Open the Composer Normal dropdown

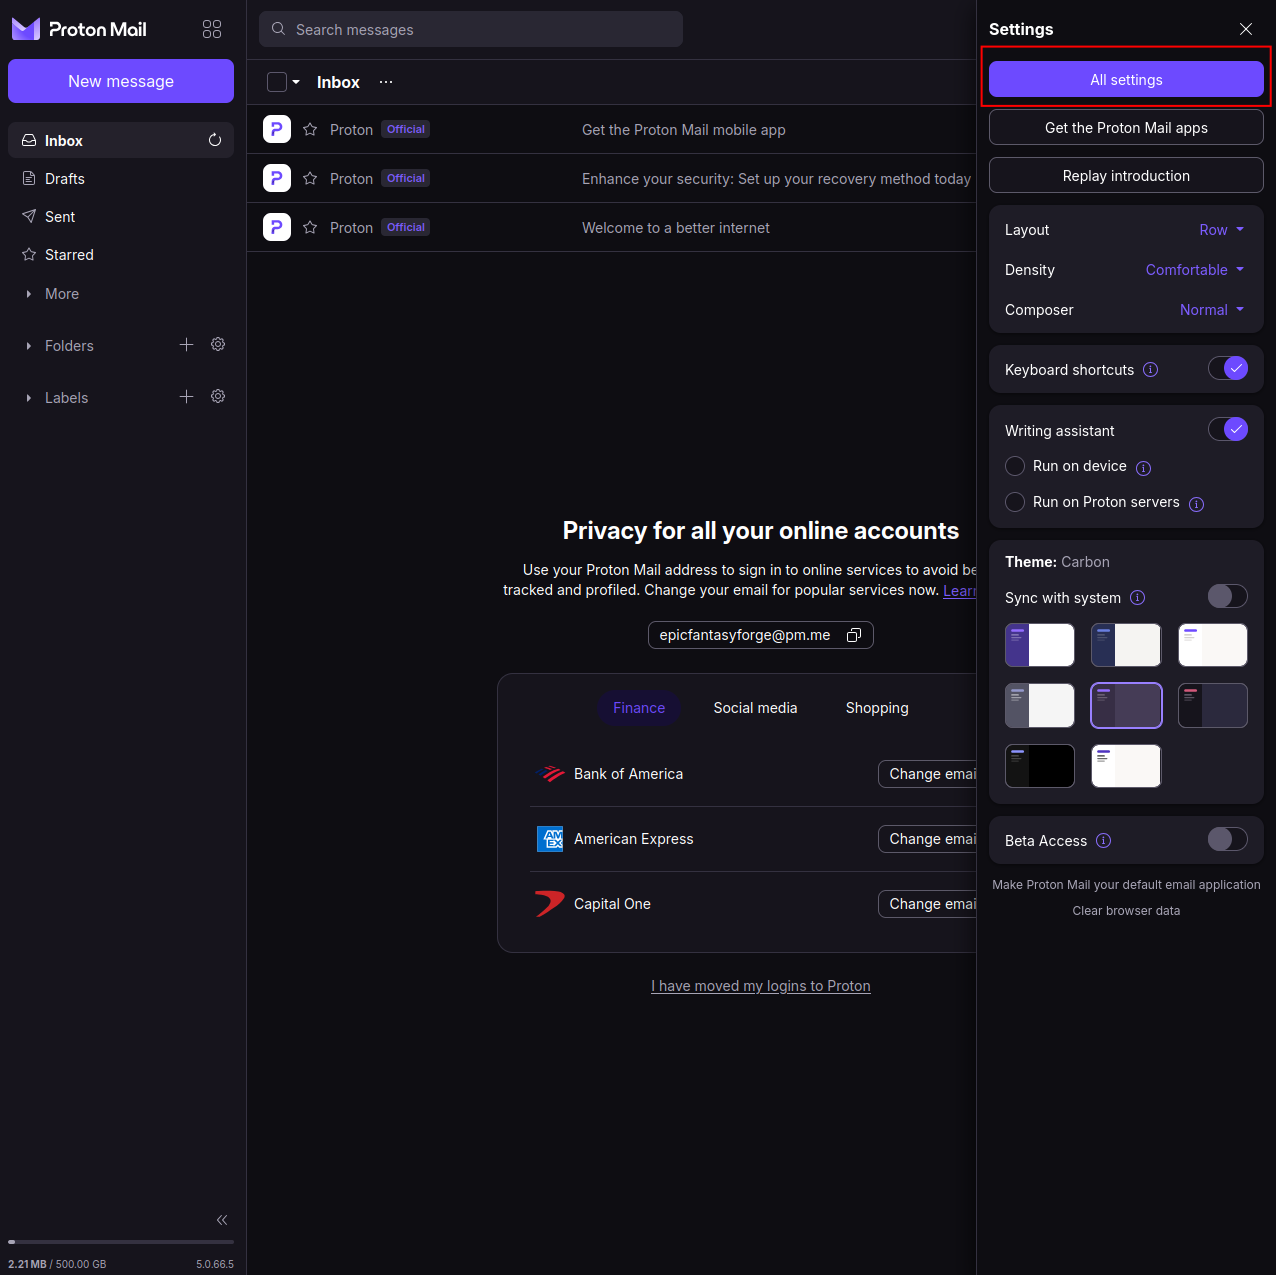pos(1212,309)
